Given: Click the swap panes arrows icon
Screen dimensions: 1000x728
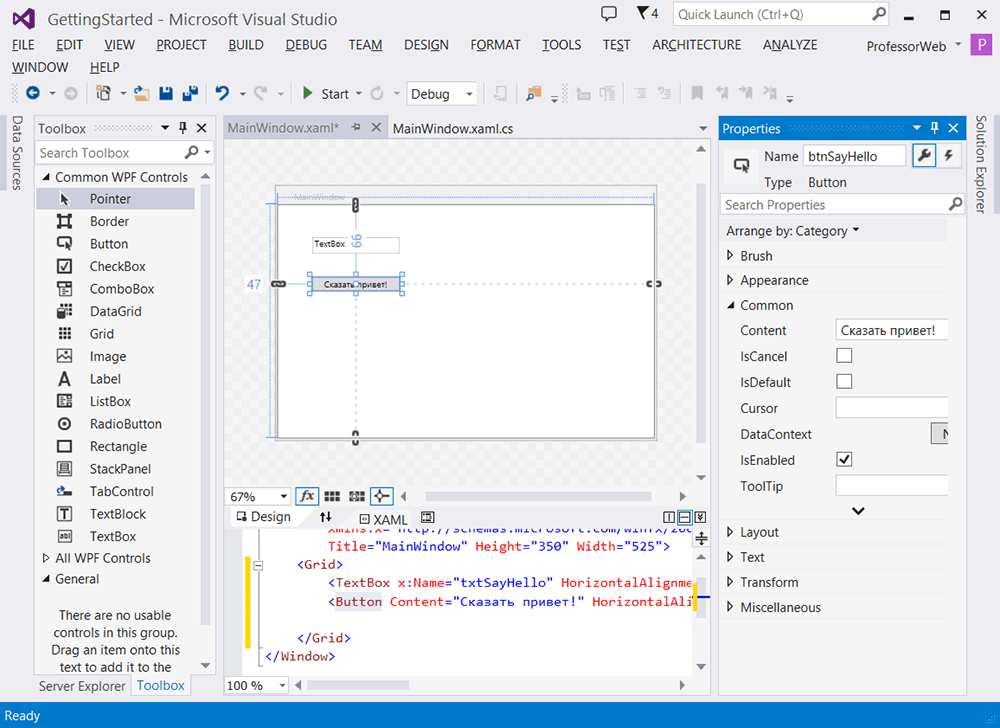Looking at the screenshot, I should [325, 517].
